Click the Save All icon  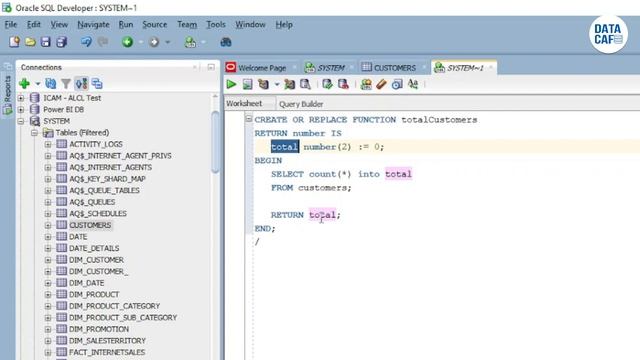(62, 42)
